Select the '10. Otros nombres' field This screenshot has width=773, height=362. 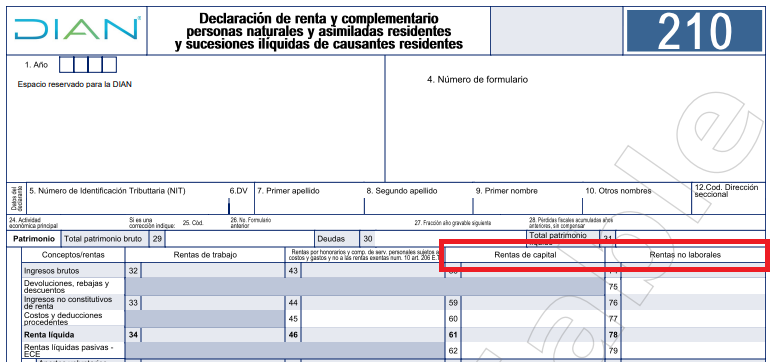(x=636, y=205)
